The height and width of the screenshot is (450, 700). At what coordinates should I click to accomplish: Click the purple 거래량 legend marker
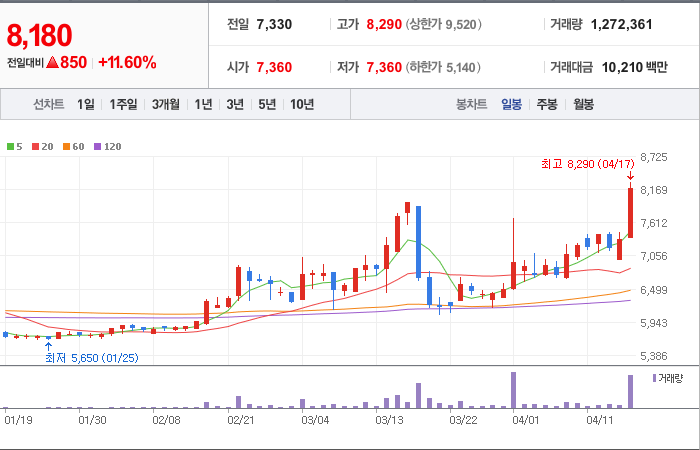654,379
